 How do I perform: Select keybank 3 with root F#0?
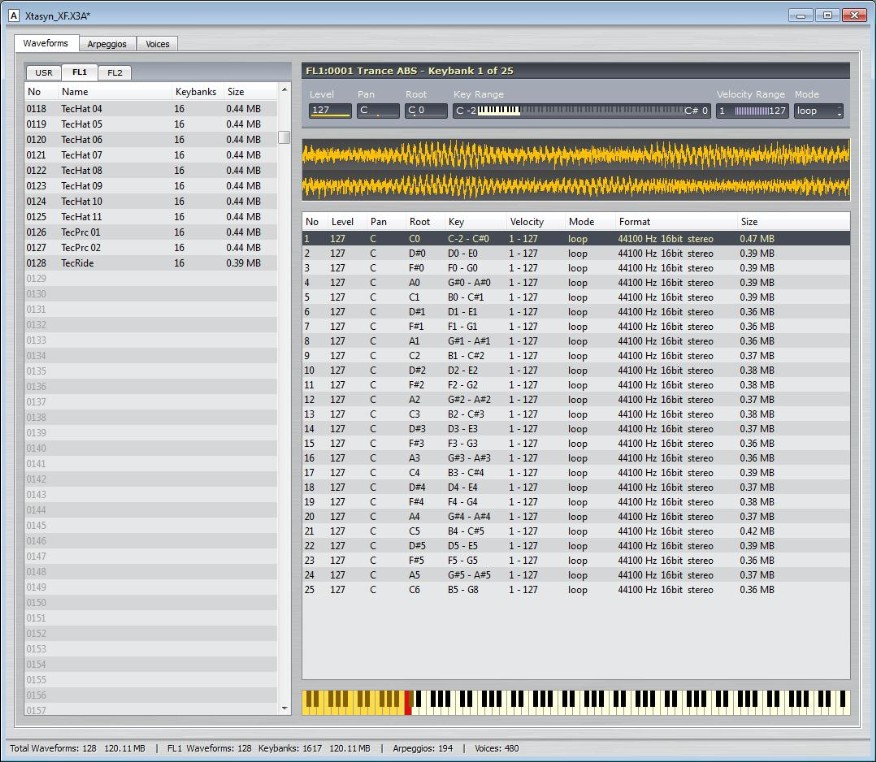(x=576, y=268)
